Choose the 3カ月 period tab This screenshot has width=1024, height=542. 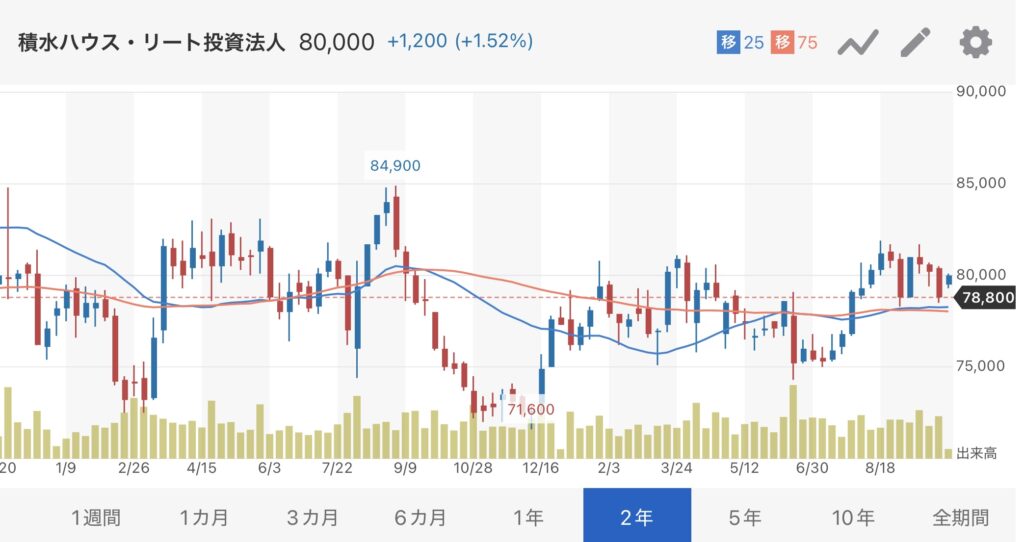tap(312, 517)
